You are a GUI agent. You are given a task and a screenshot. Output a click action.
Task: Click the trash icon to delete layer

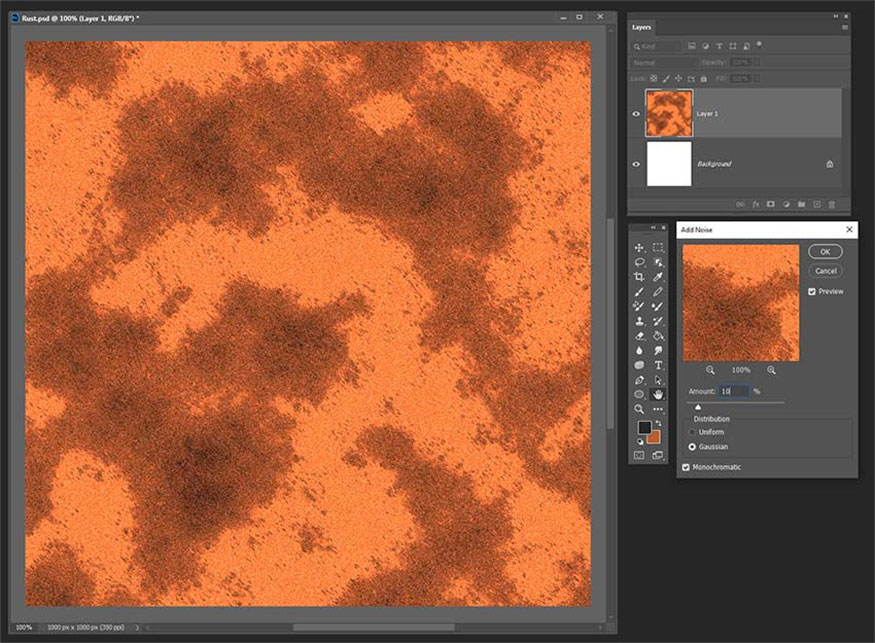pos(831,204)
